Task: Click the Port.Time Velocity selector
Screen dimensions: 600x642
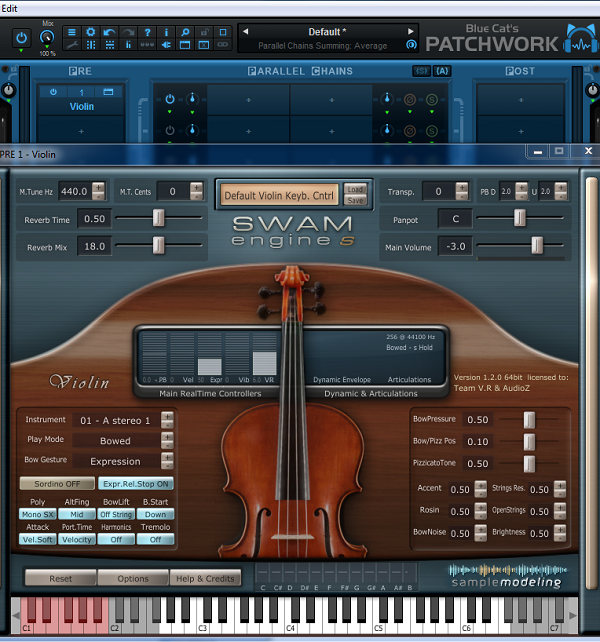Action: tap(77, 539)
